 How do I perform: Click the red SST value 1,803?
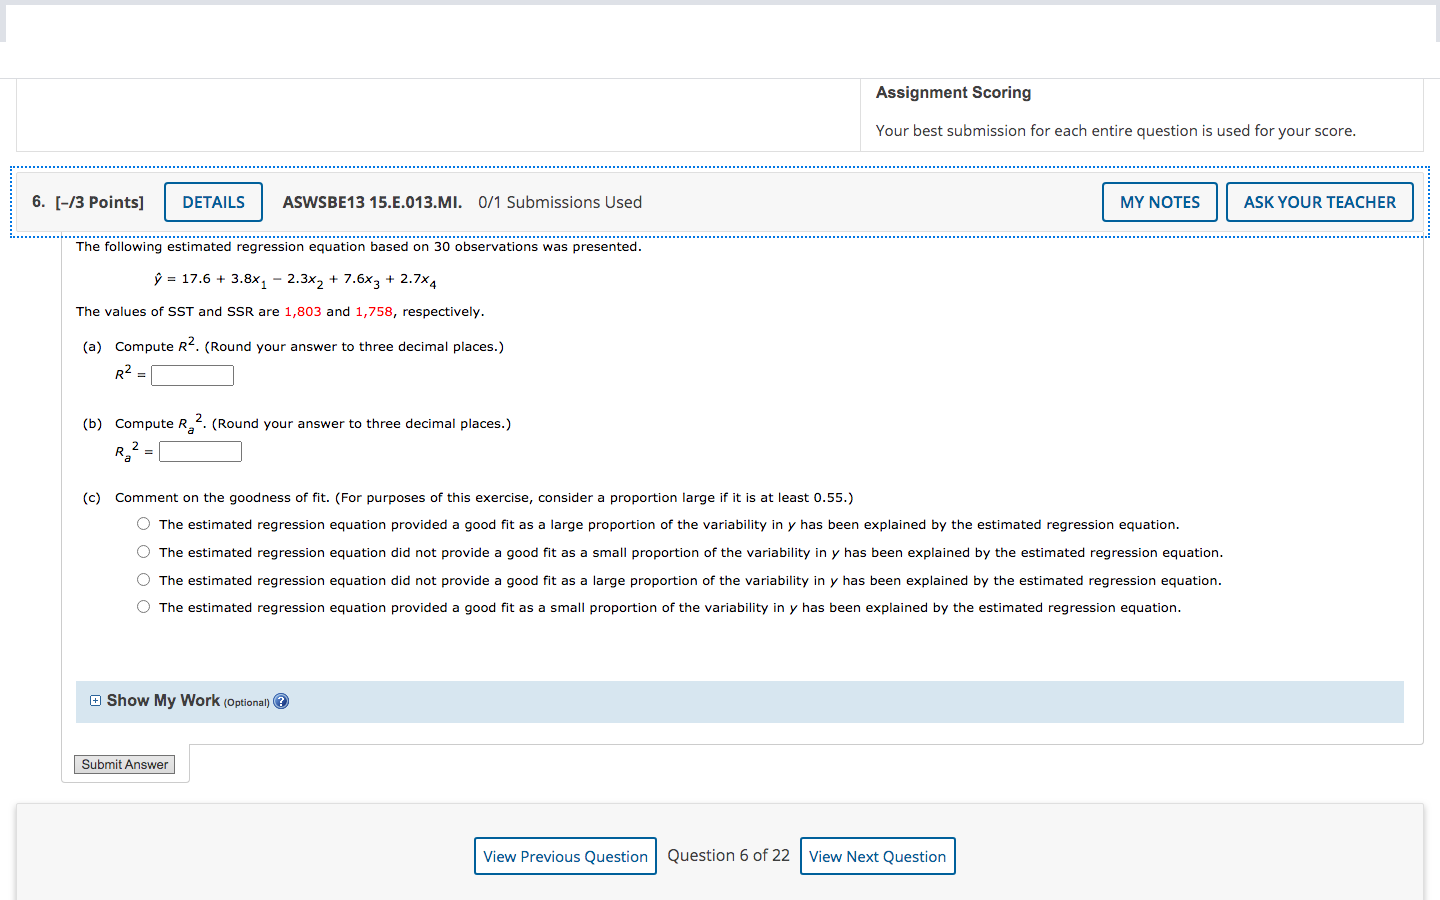point(303,311)
